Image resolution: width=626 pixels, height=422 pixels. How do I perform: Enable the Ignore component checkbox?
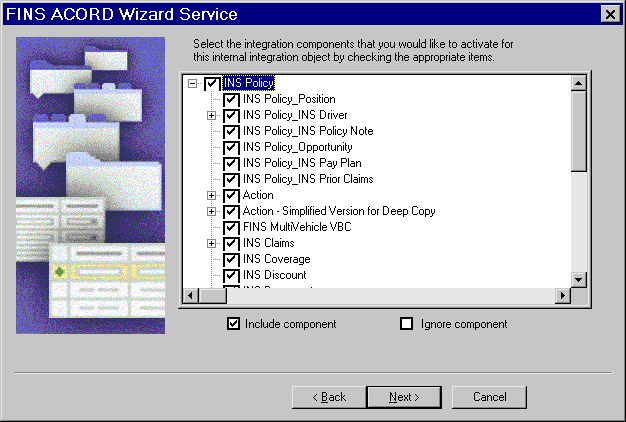tap(406, 323)
